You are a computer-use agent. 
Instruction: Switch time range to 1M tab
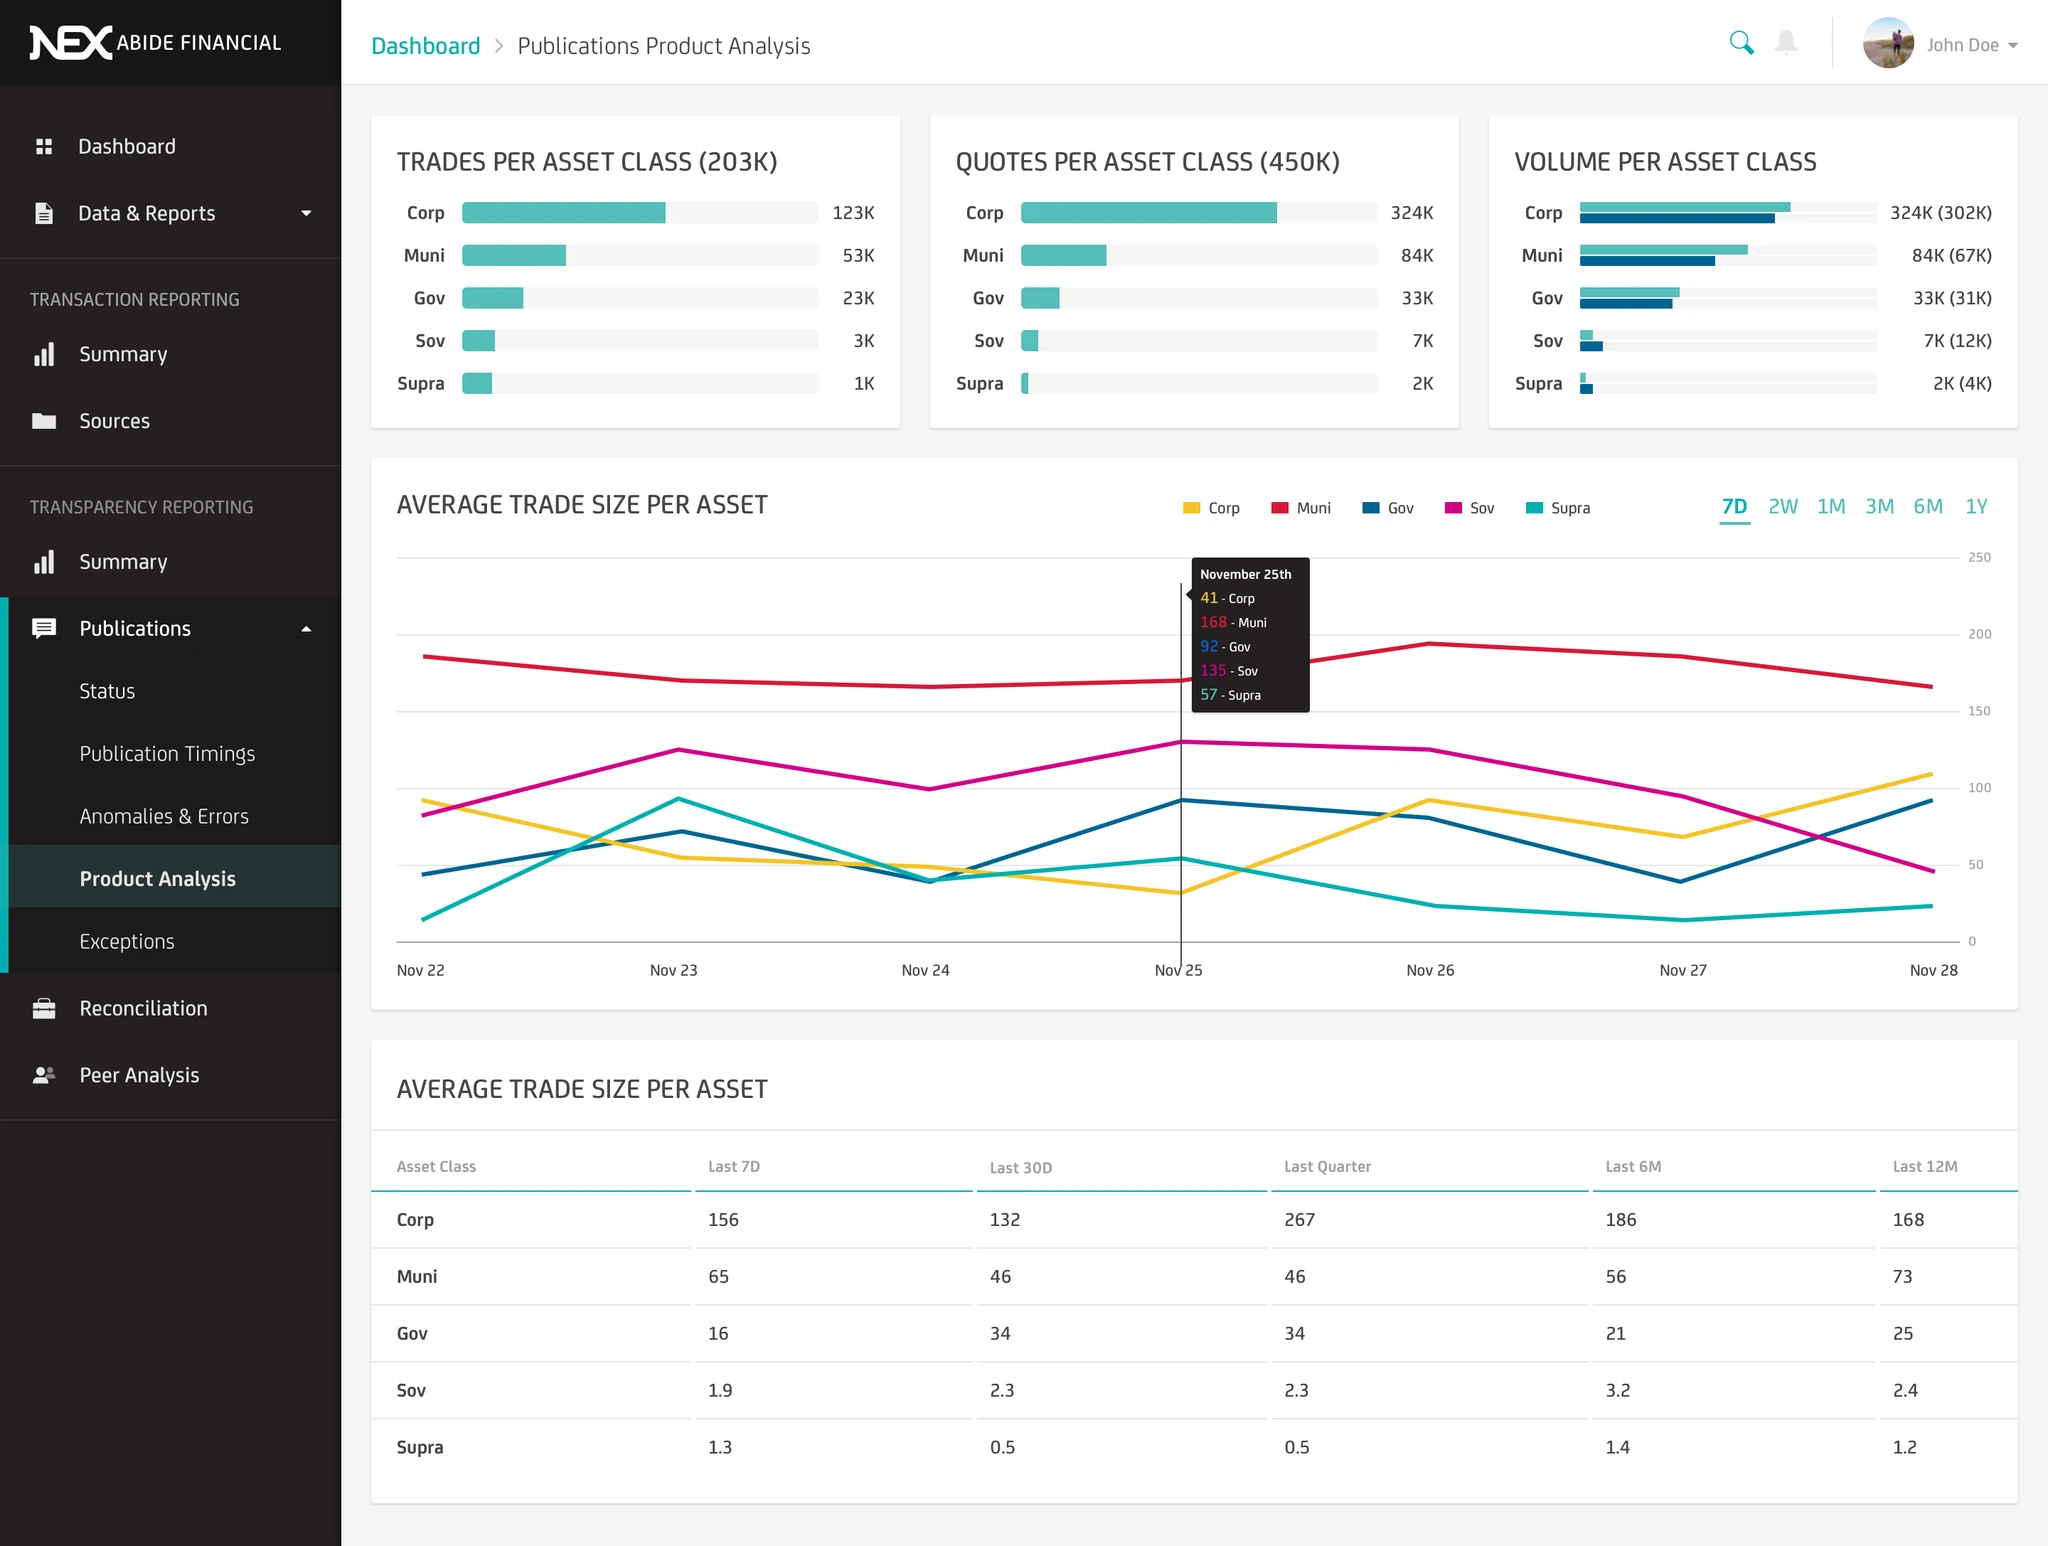pos(1832,507)
